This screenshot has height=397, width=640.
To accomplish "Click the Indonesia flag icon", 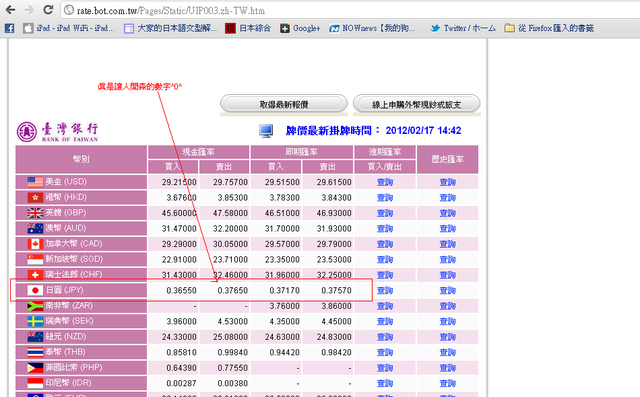I will click(x=35, y=383).
